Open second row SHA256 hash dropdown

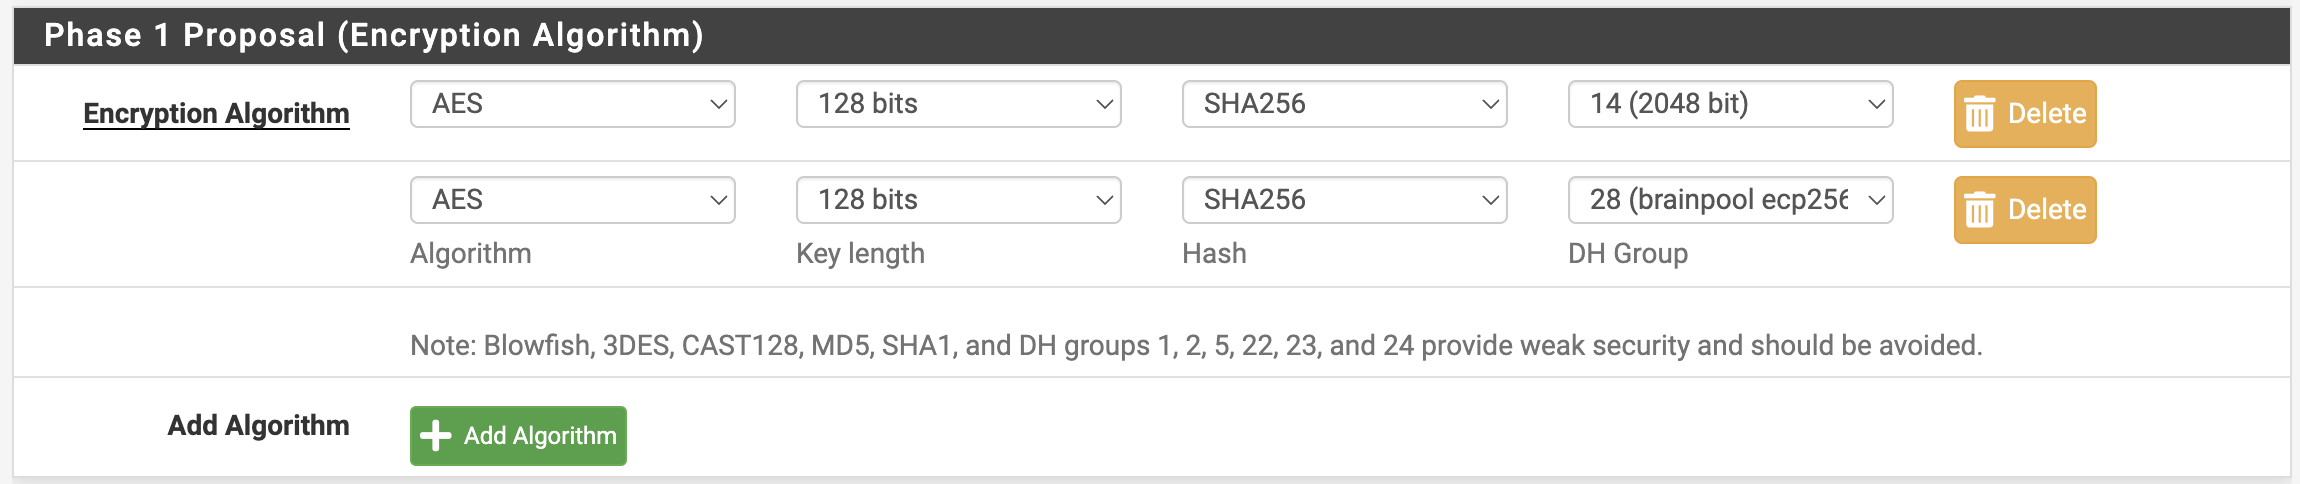(x=1345, y=200)
